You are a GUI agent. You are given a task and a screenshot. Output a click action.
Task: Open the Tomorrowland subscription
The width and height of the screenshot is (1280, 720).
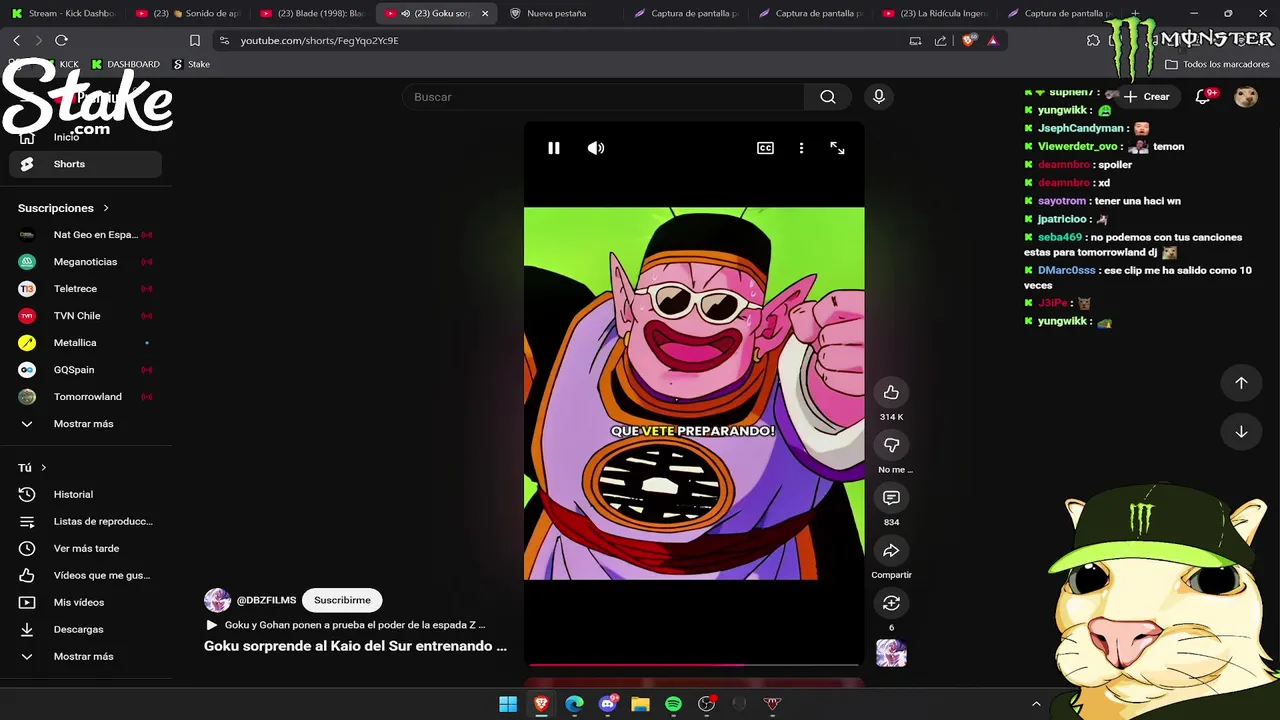85,397
